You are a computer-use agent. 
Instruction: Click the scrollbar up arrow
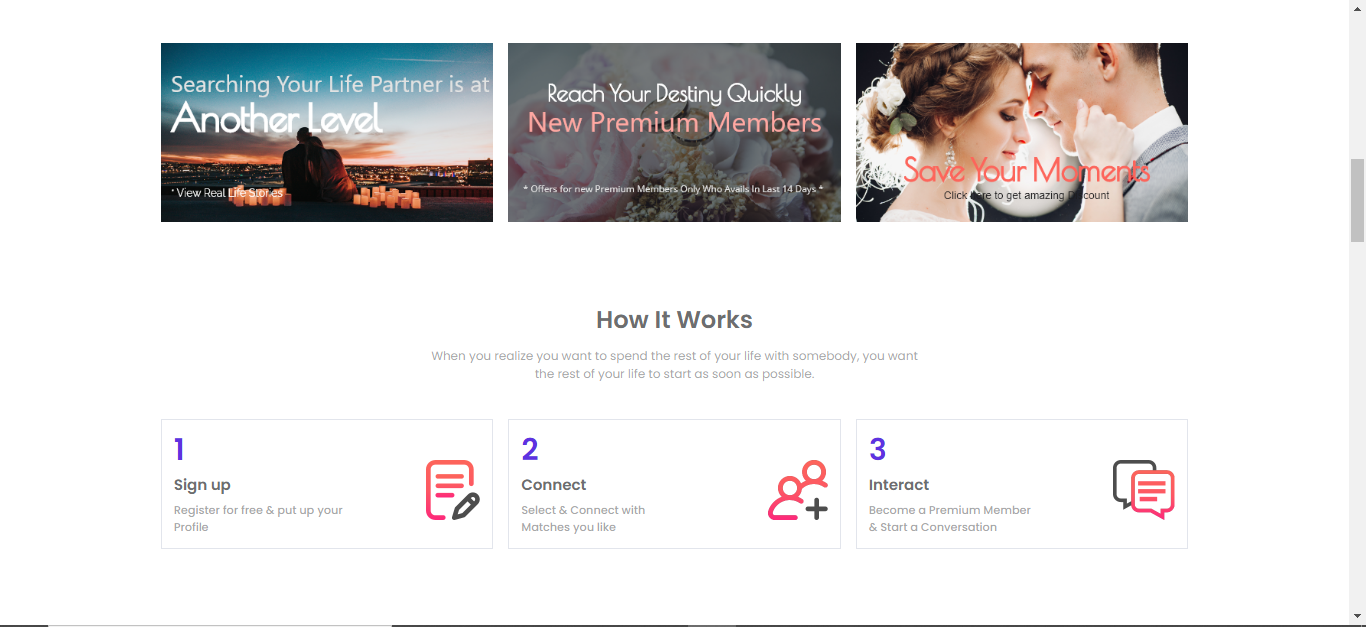click(x=1357, y=8)
